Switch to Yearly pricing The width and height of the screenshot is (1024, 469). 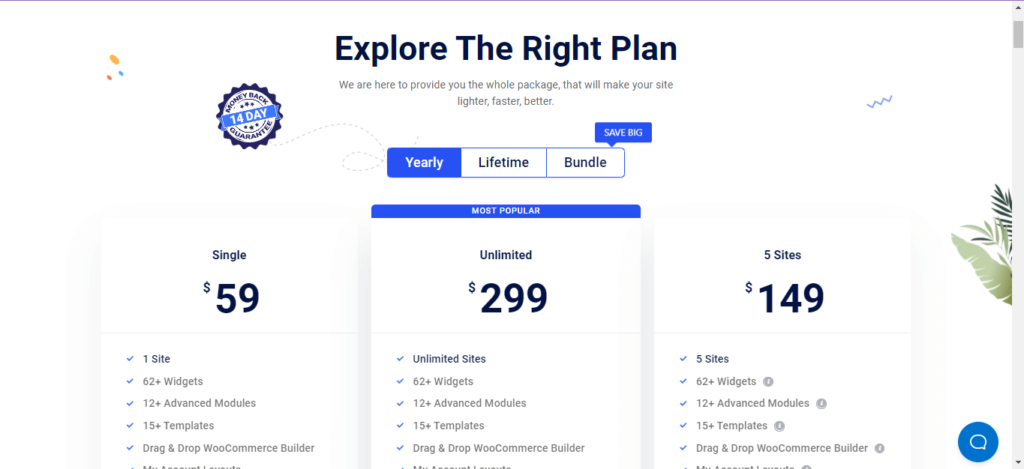click(x=424, y=163)
